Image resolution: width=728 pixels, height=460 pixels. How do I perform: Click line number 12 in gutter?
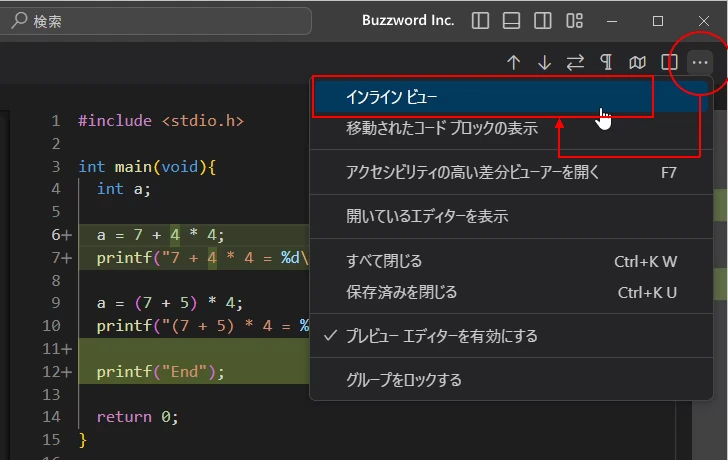click(52, 372)
